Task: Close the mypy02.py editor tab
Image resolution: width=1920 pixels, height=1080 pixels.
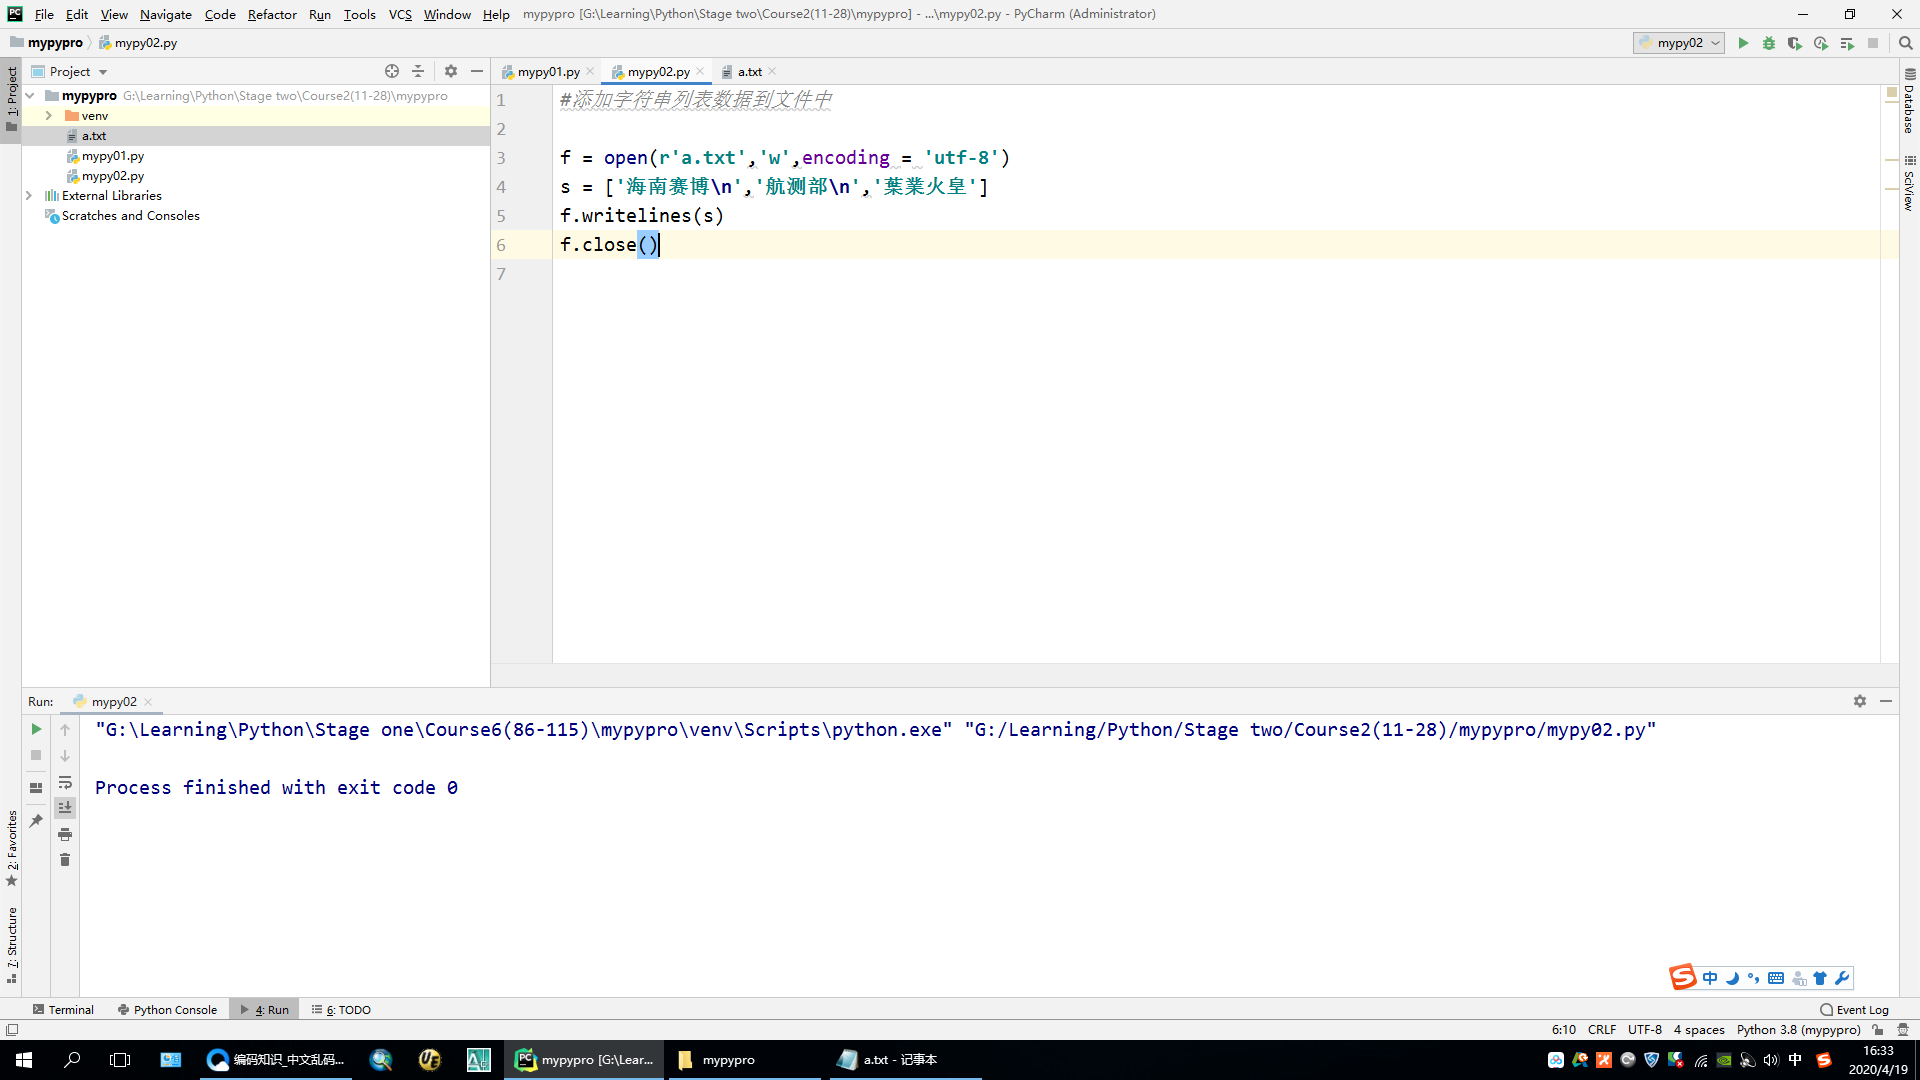Action: coord(700,71)
